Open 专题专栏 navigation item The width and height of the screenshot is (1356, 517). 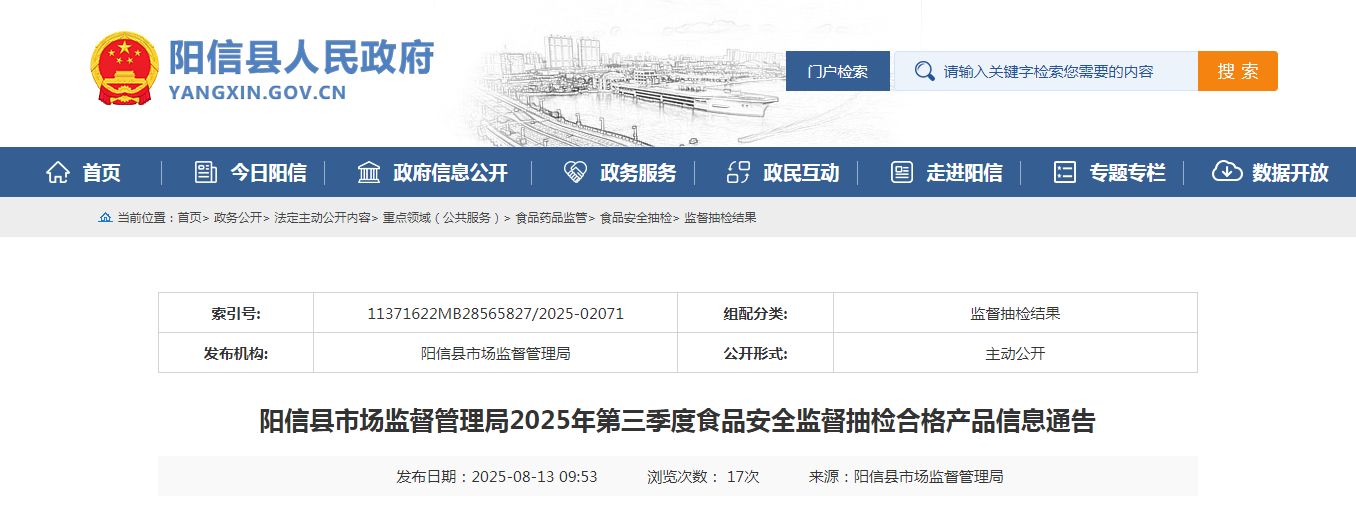1128,172
